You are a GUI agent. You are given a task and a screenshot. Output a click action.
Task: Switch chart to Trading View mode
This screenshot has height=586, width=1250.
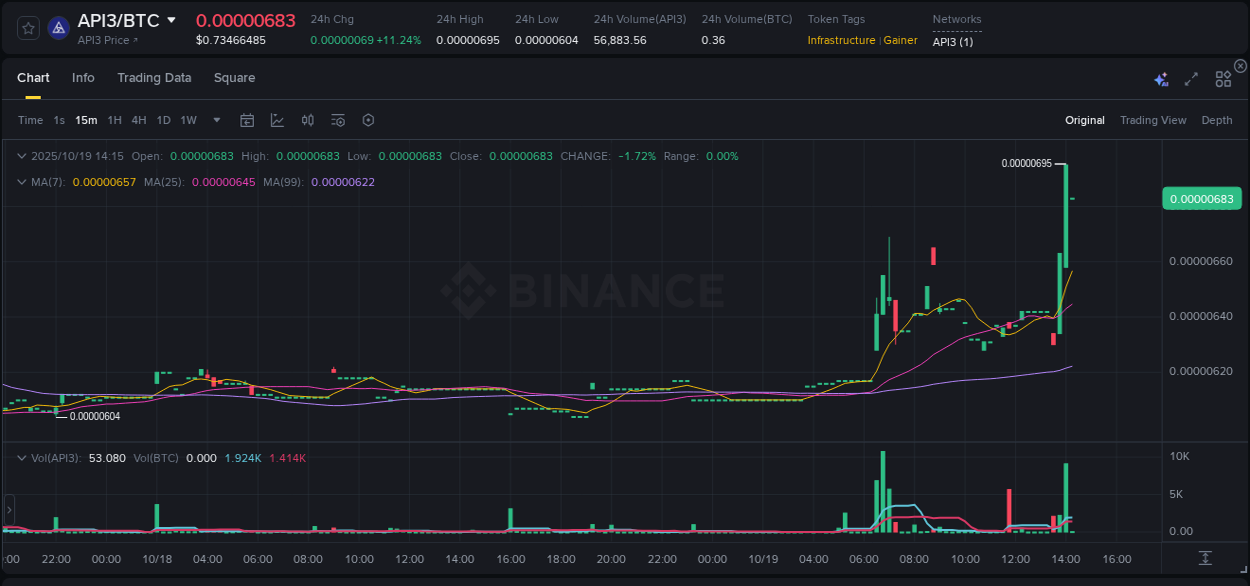[1153, 120]
